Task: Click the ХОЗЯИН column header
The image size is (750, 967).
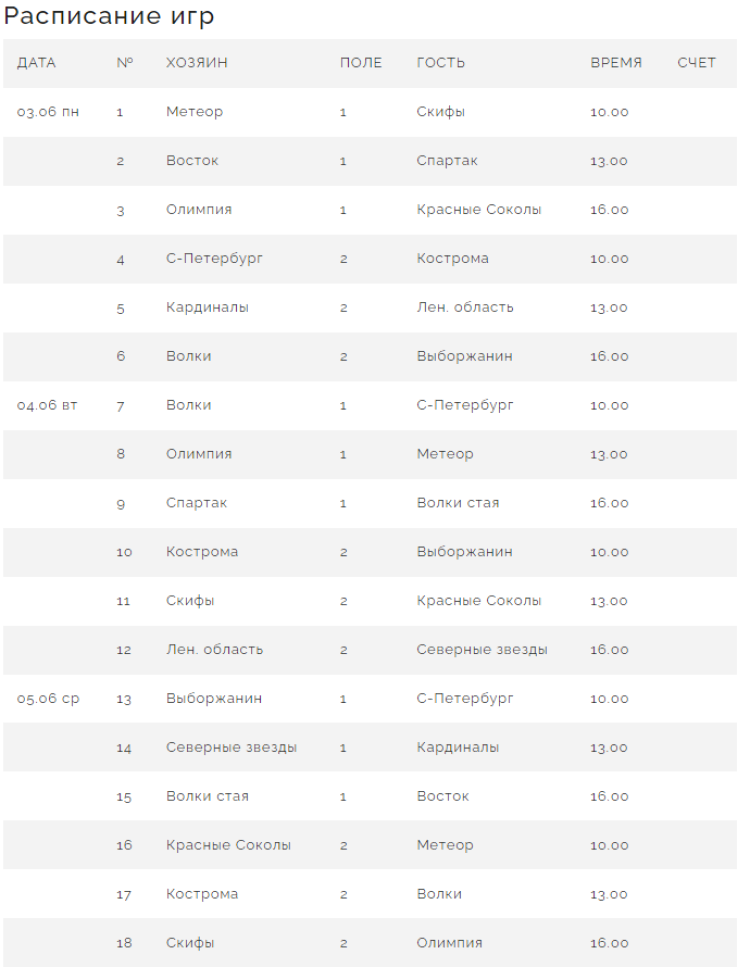Action: [x=197, y=63]
